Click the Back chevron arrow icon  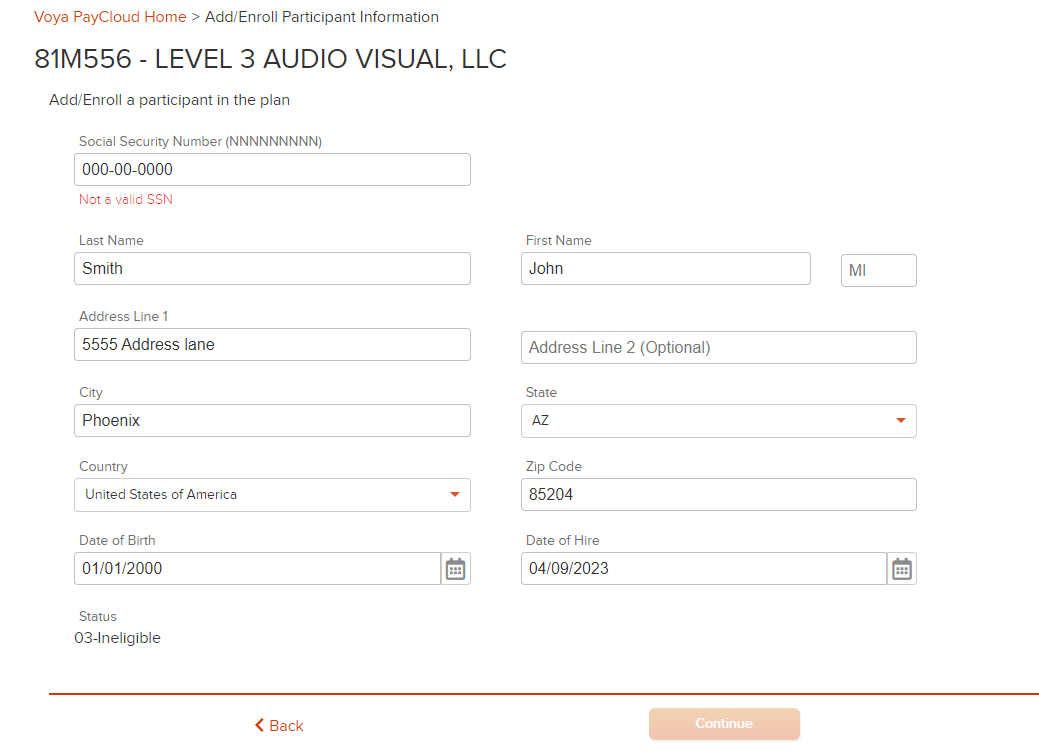coord(259,725)
